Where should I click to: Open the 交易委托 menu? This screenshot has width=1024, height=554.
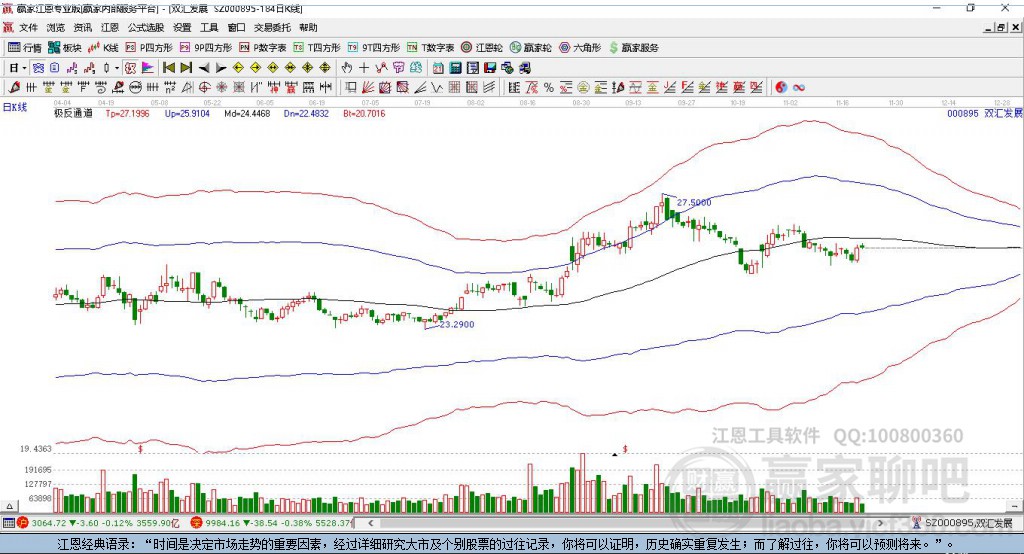pos(272,27)
